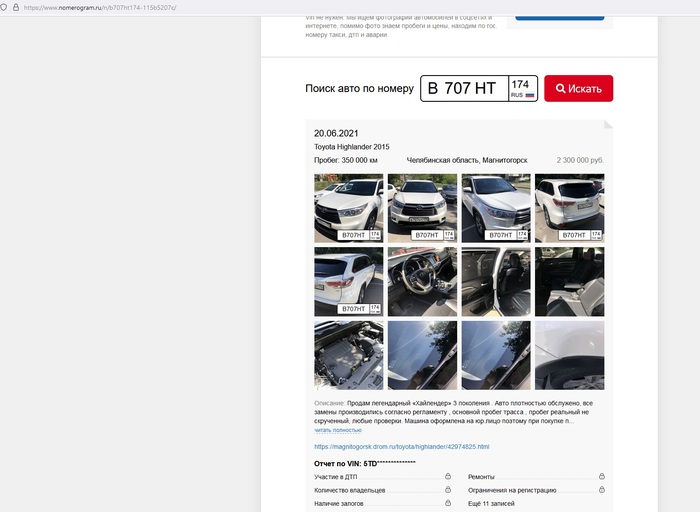
Task: Click the читать полностью link
Action: (338, 430)
